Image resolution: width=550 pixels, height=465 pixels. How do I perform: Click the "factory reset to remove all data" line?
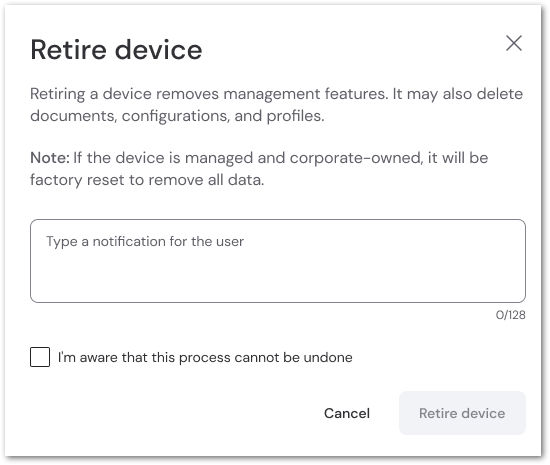pyautogui.click(x=147, y=180)
